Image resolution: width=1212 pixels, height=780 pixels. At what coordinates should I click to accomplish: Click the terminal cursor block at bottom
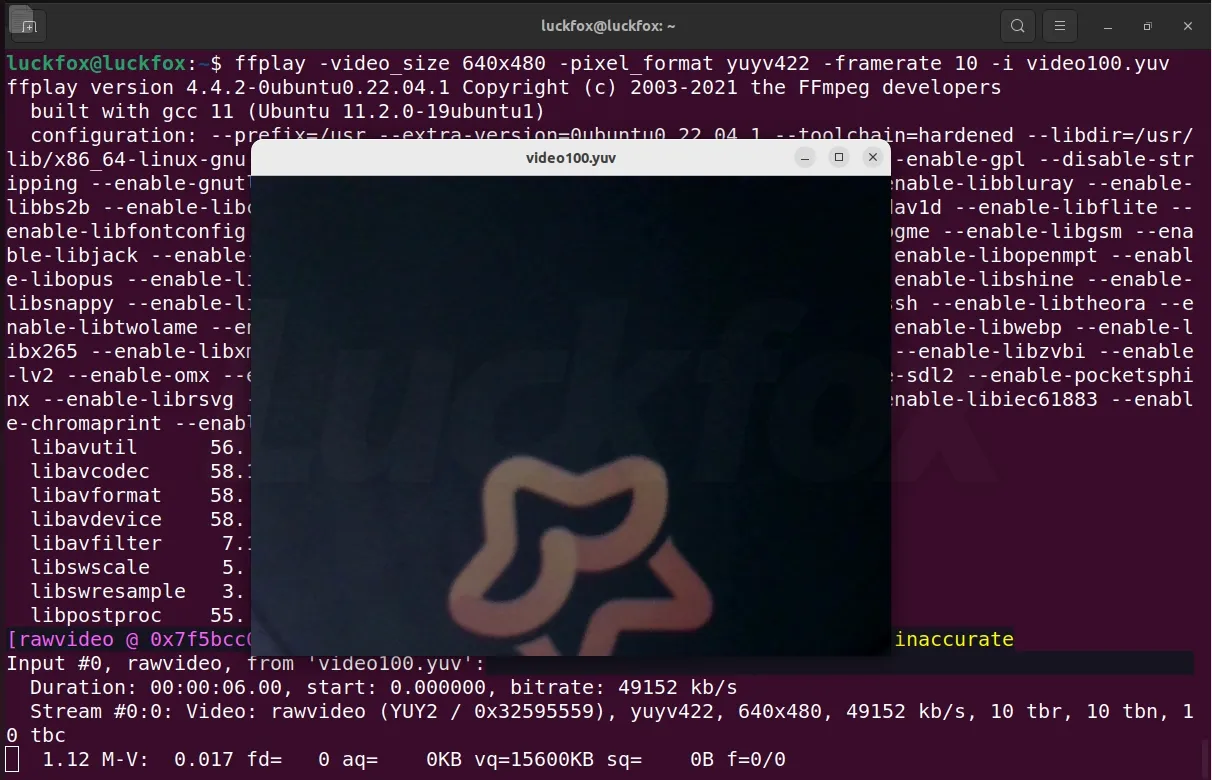(12, 759)
